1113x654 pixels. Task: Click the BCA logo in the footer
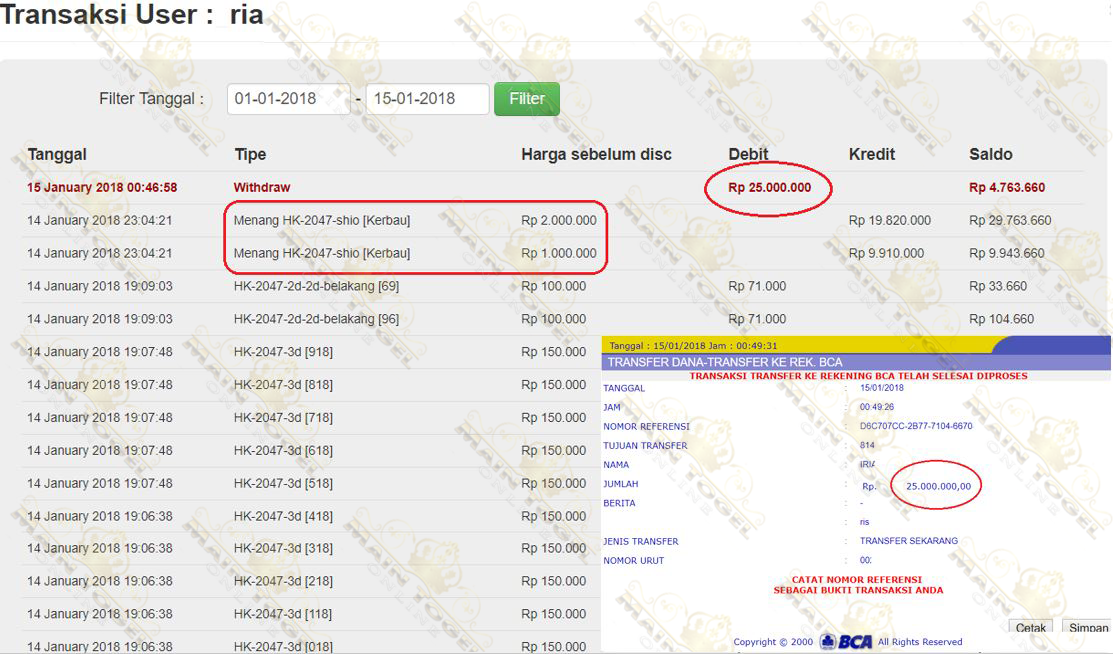pos(846,642)
